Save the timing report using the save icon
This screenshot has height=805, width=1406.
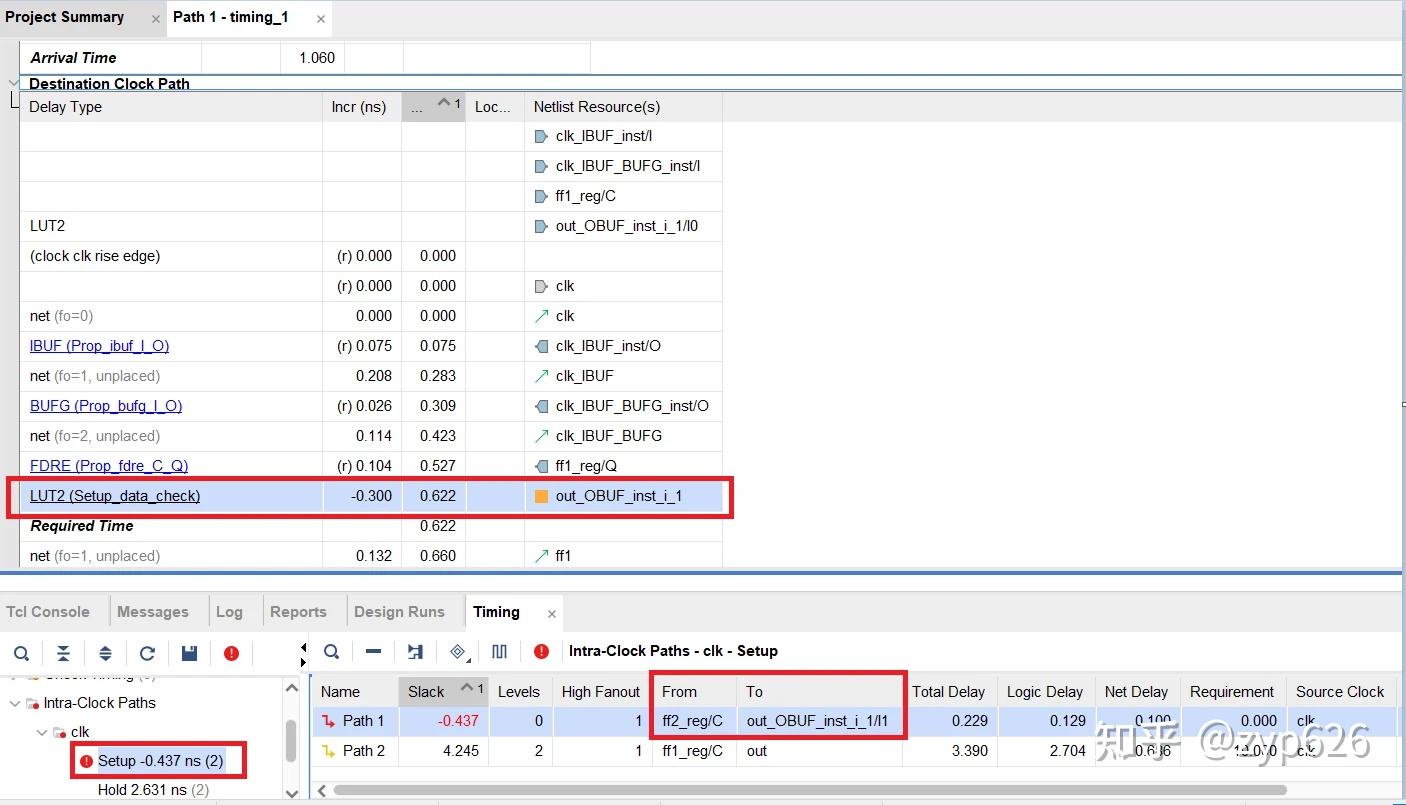[189, 653]
